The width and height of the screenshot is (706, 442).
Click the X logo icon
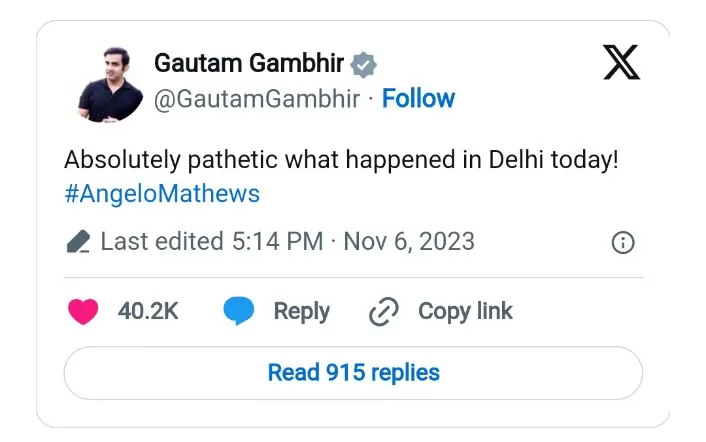[x=621, y=63]
